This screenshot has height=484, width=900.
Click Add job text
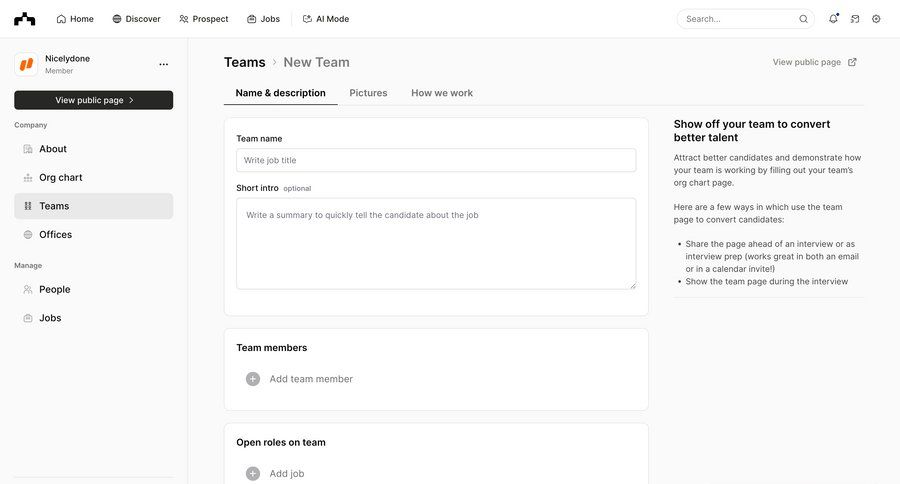tap(287, 474)
